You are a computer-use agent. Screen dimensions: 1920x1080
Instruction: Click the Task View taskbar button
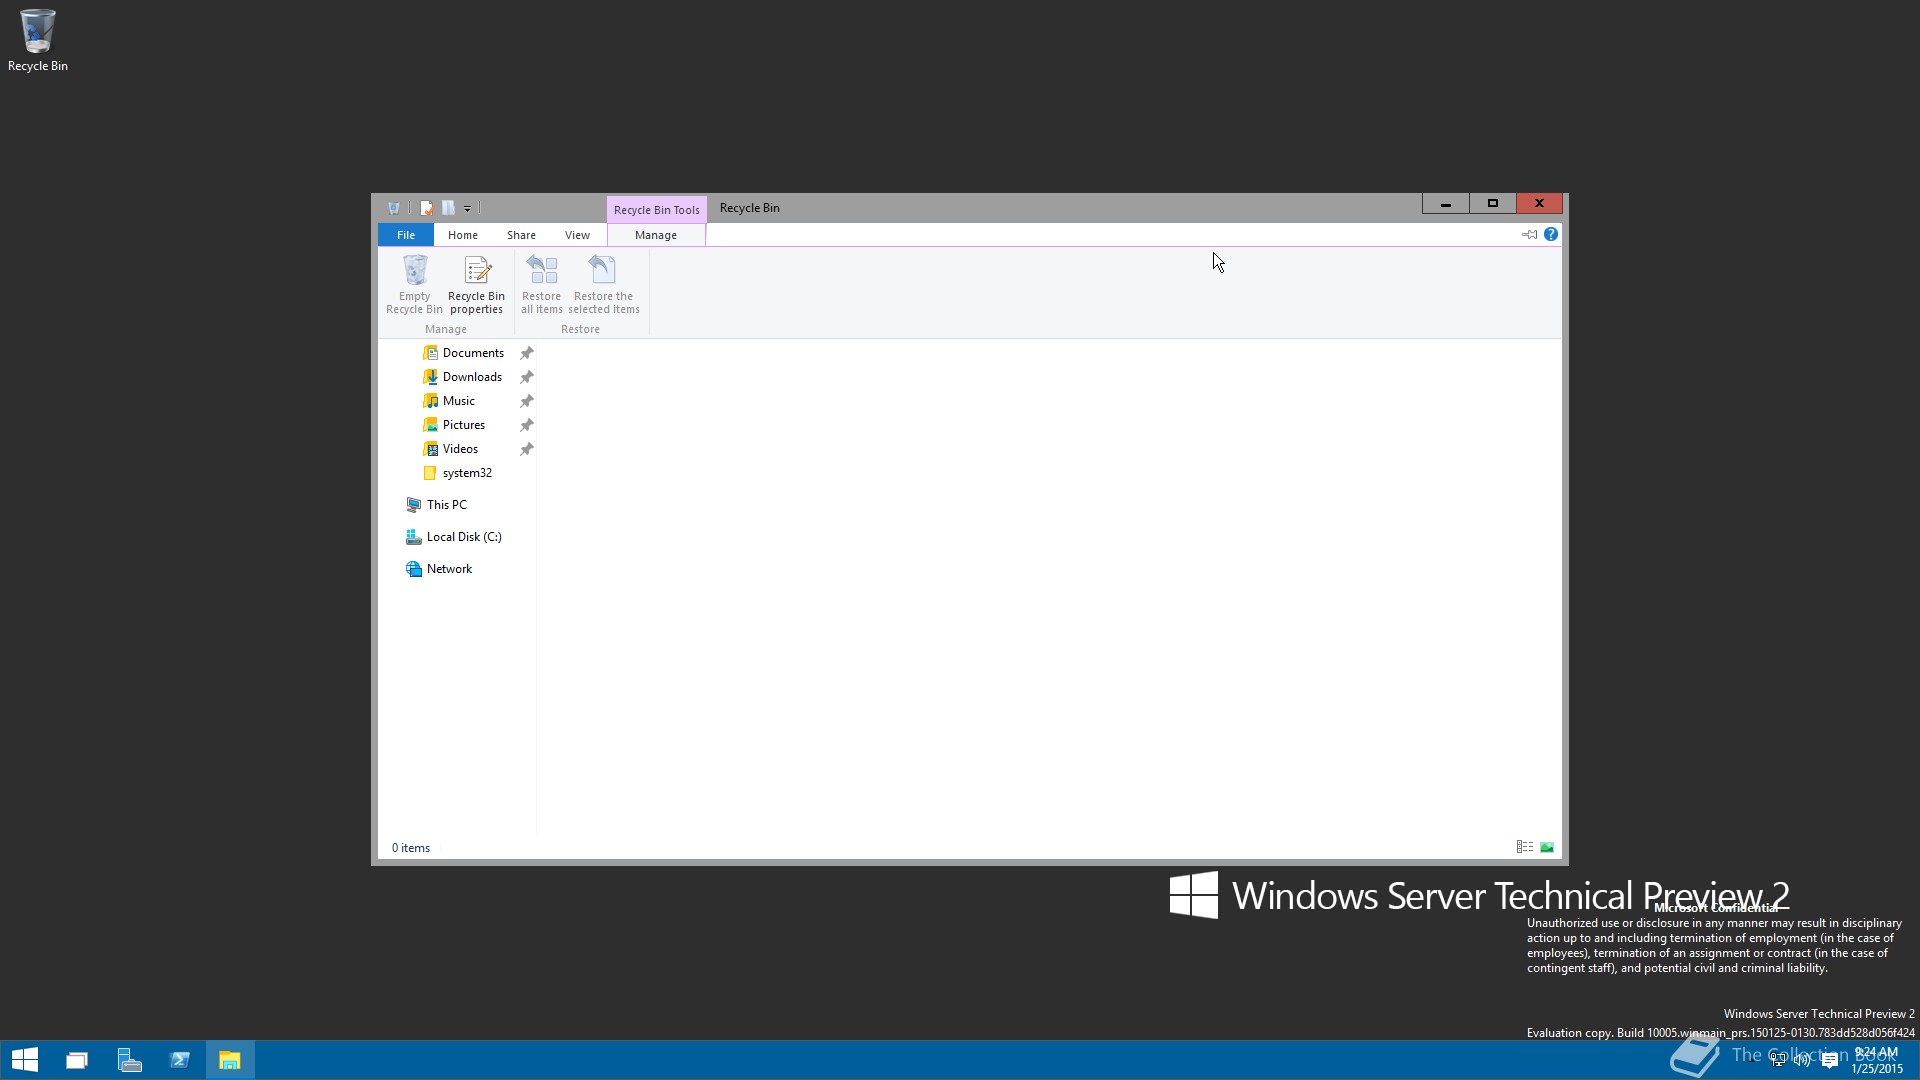tap(77, 1060)
